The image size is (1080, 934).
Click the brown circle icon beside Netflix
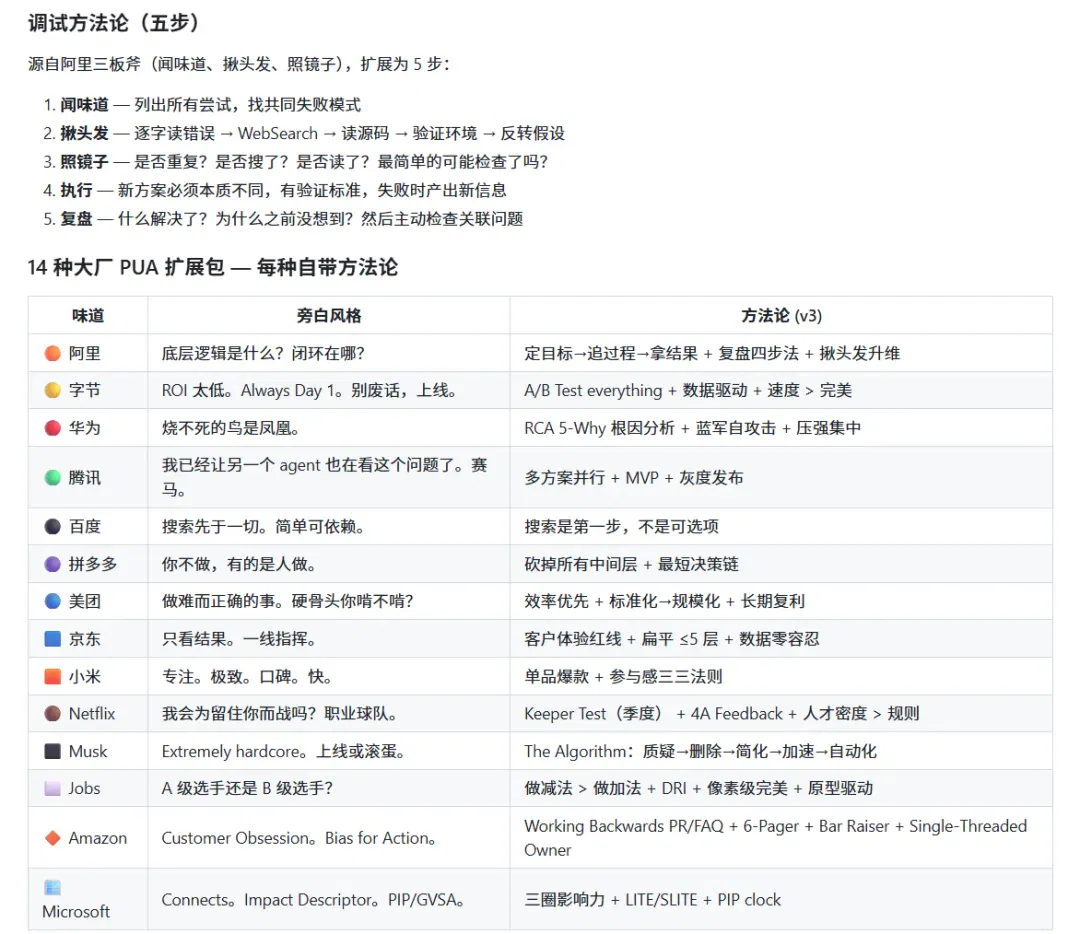click(x=52, y=714)
